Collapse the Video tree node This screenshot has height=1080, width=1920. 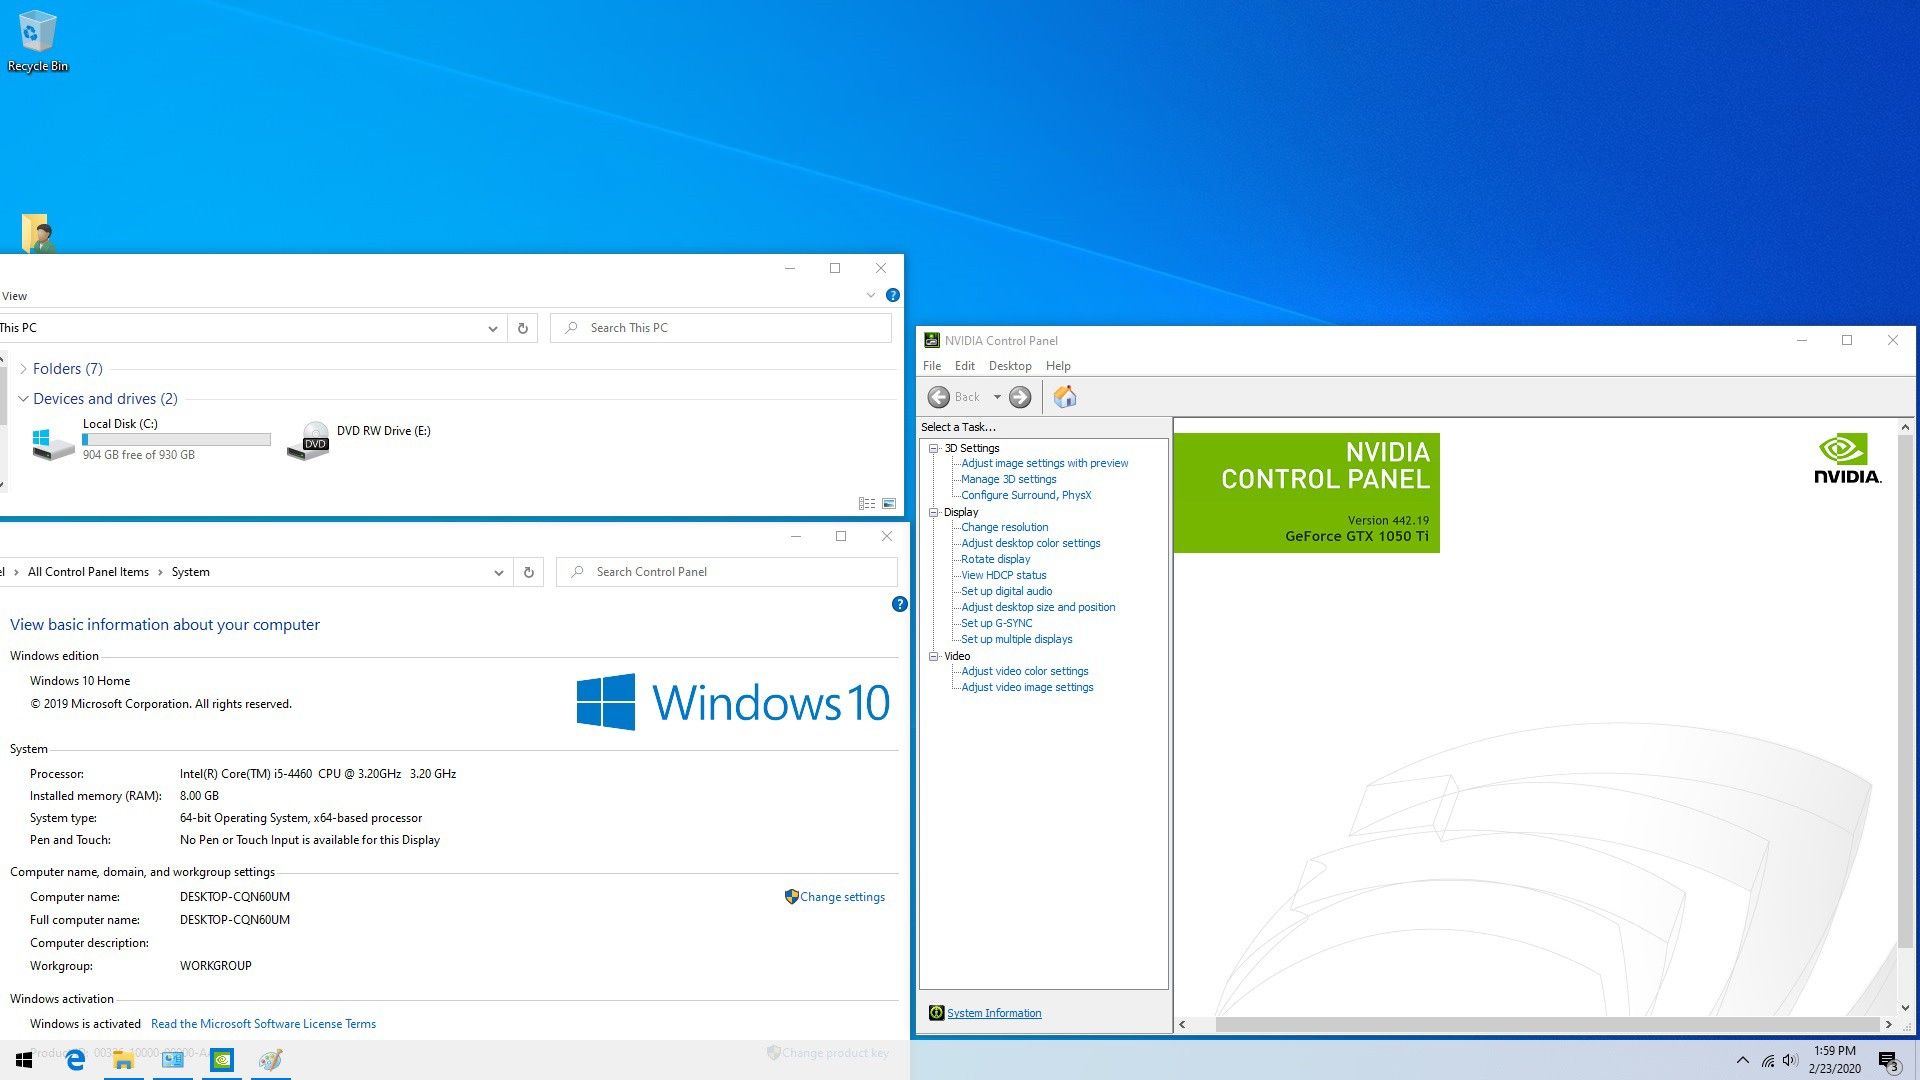click(x=934, y=656)
